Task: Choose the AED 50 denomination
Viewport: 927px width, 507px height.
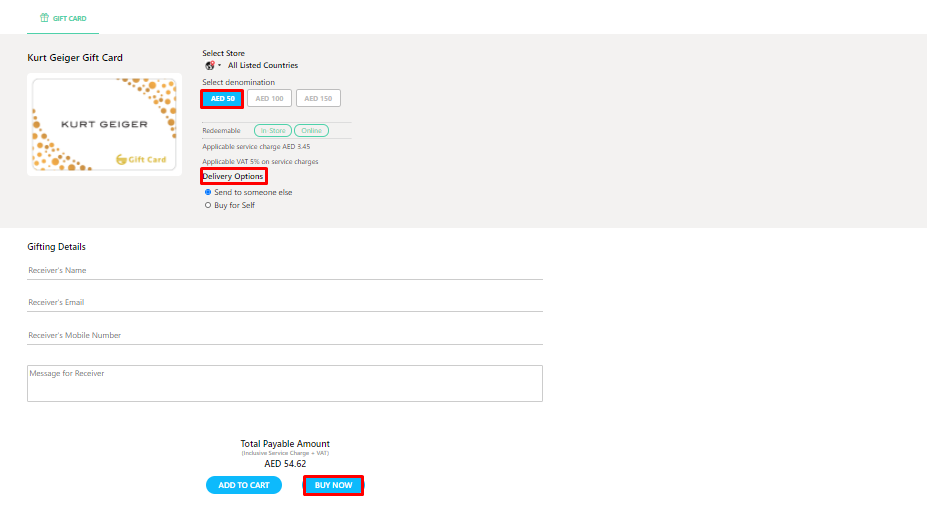Action: 222,99
